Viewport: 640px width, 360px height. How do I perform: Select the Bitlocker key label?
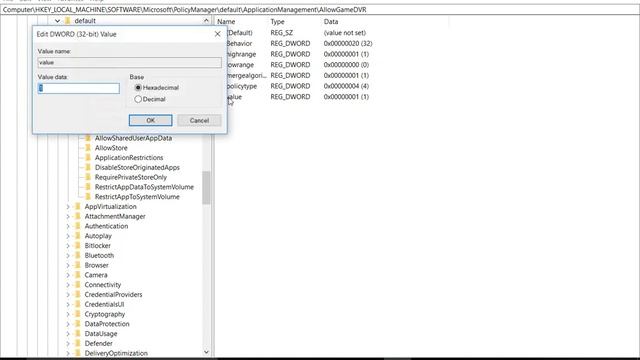point(98,246)
